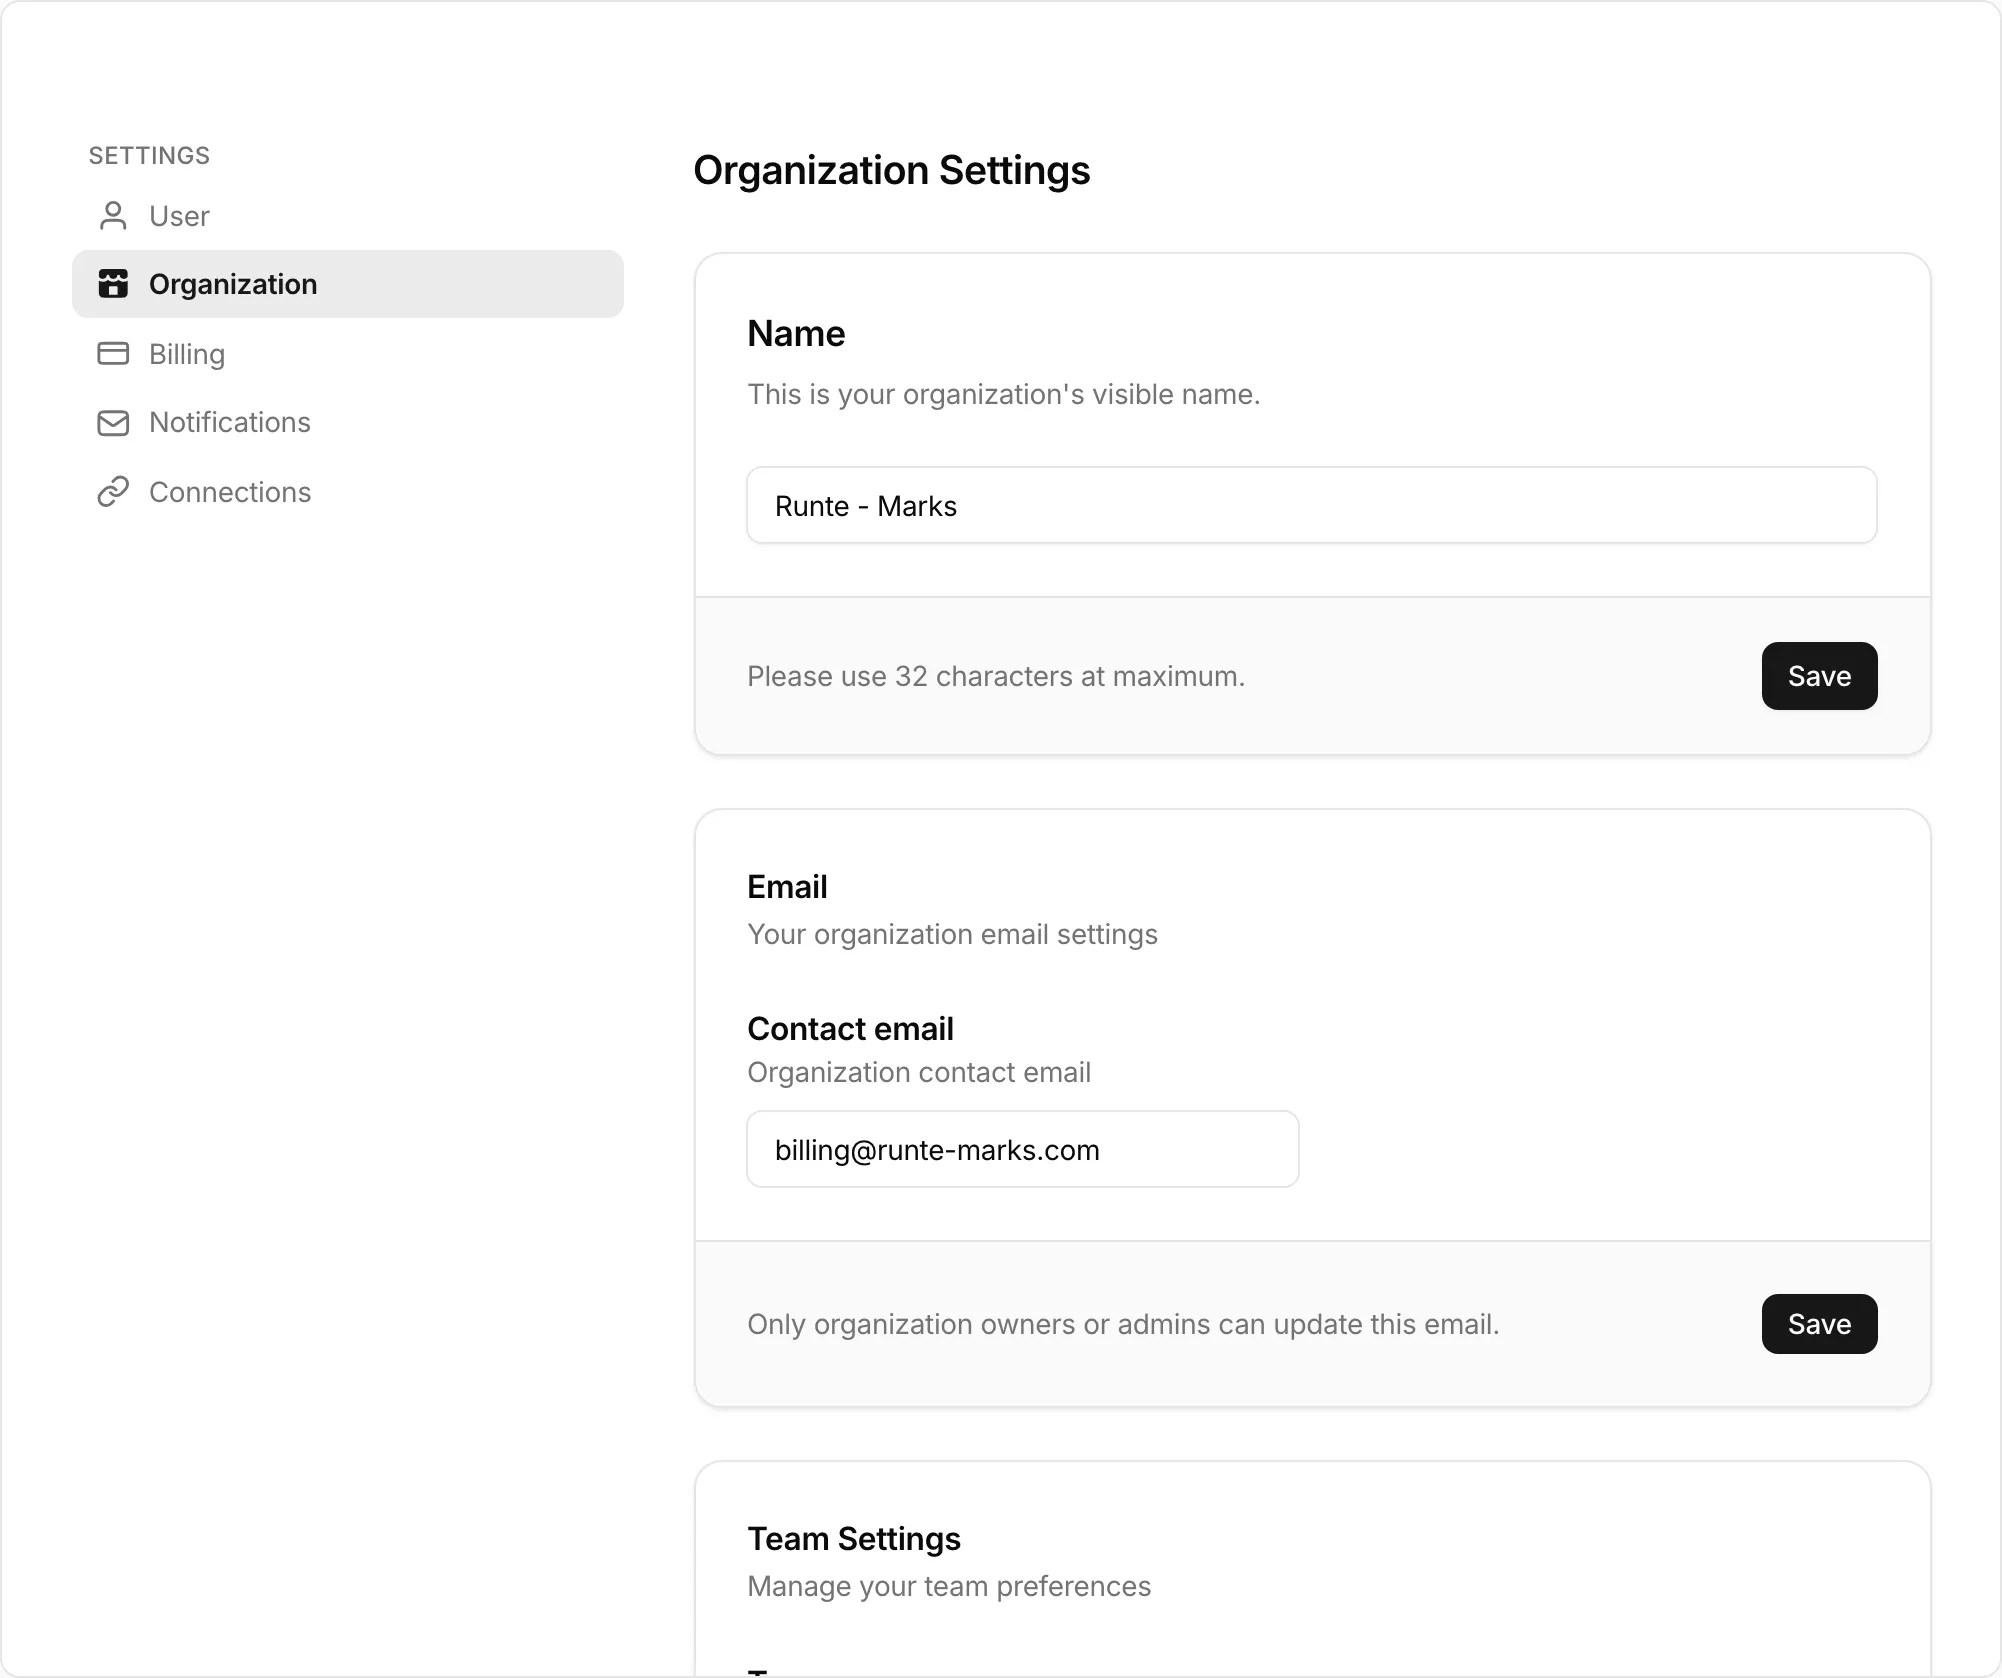This screenshot has width=2002, height=1678.
Task: Click the "Manage your team preferences" text
Action: [949, 1587]
